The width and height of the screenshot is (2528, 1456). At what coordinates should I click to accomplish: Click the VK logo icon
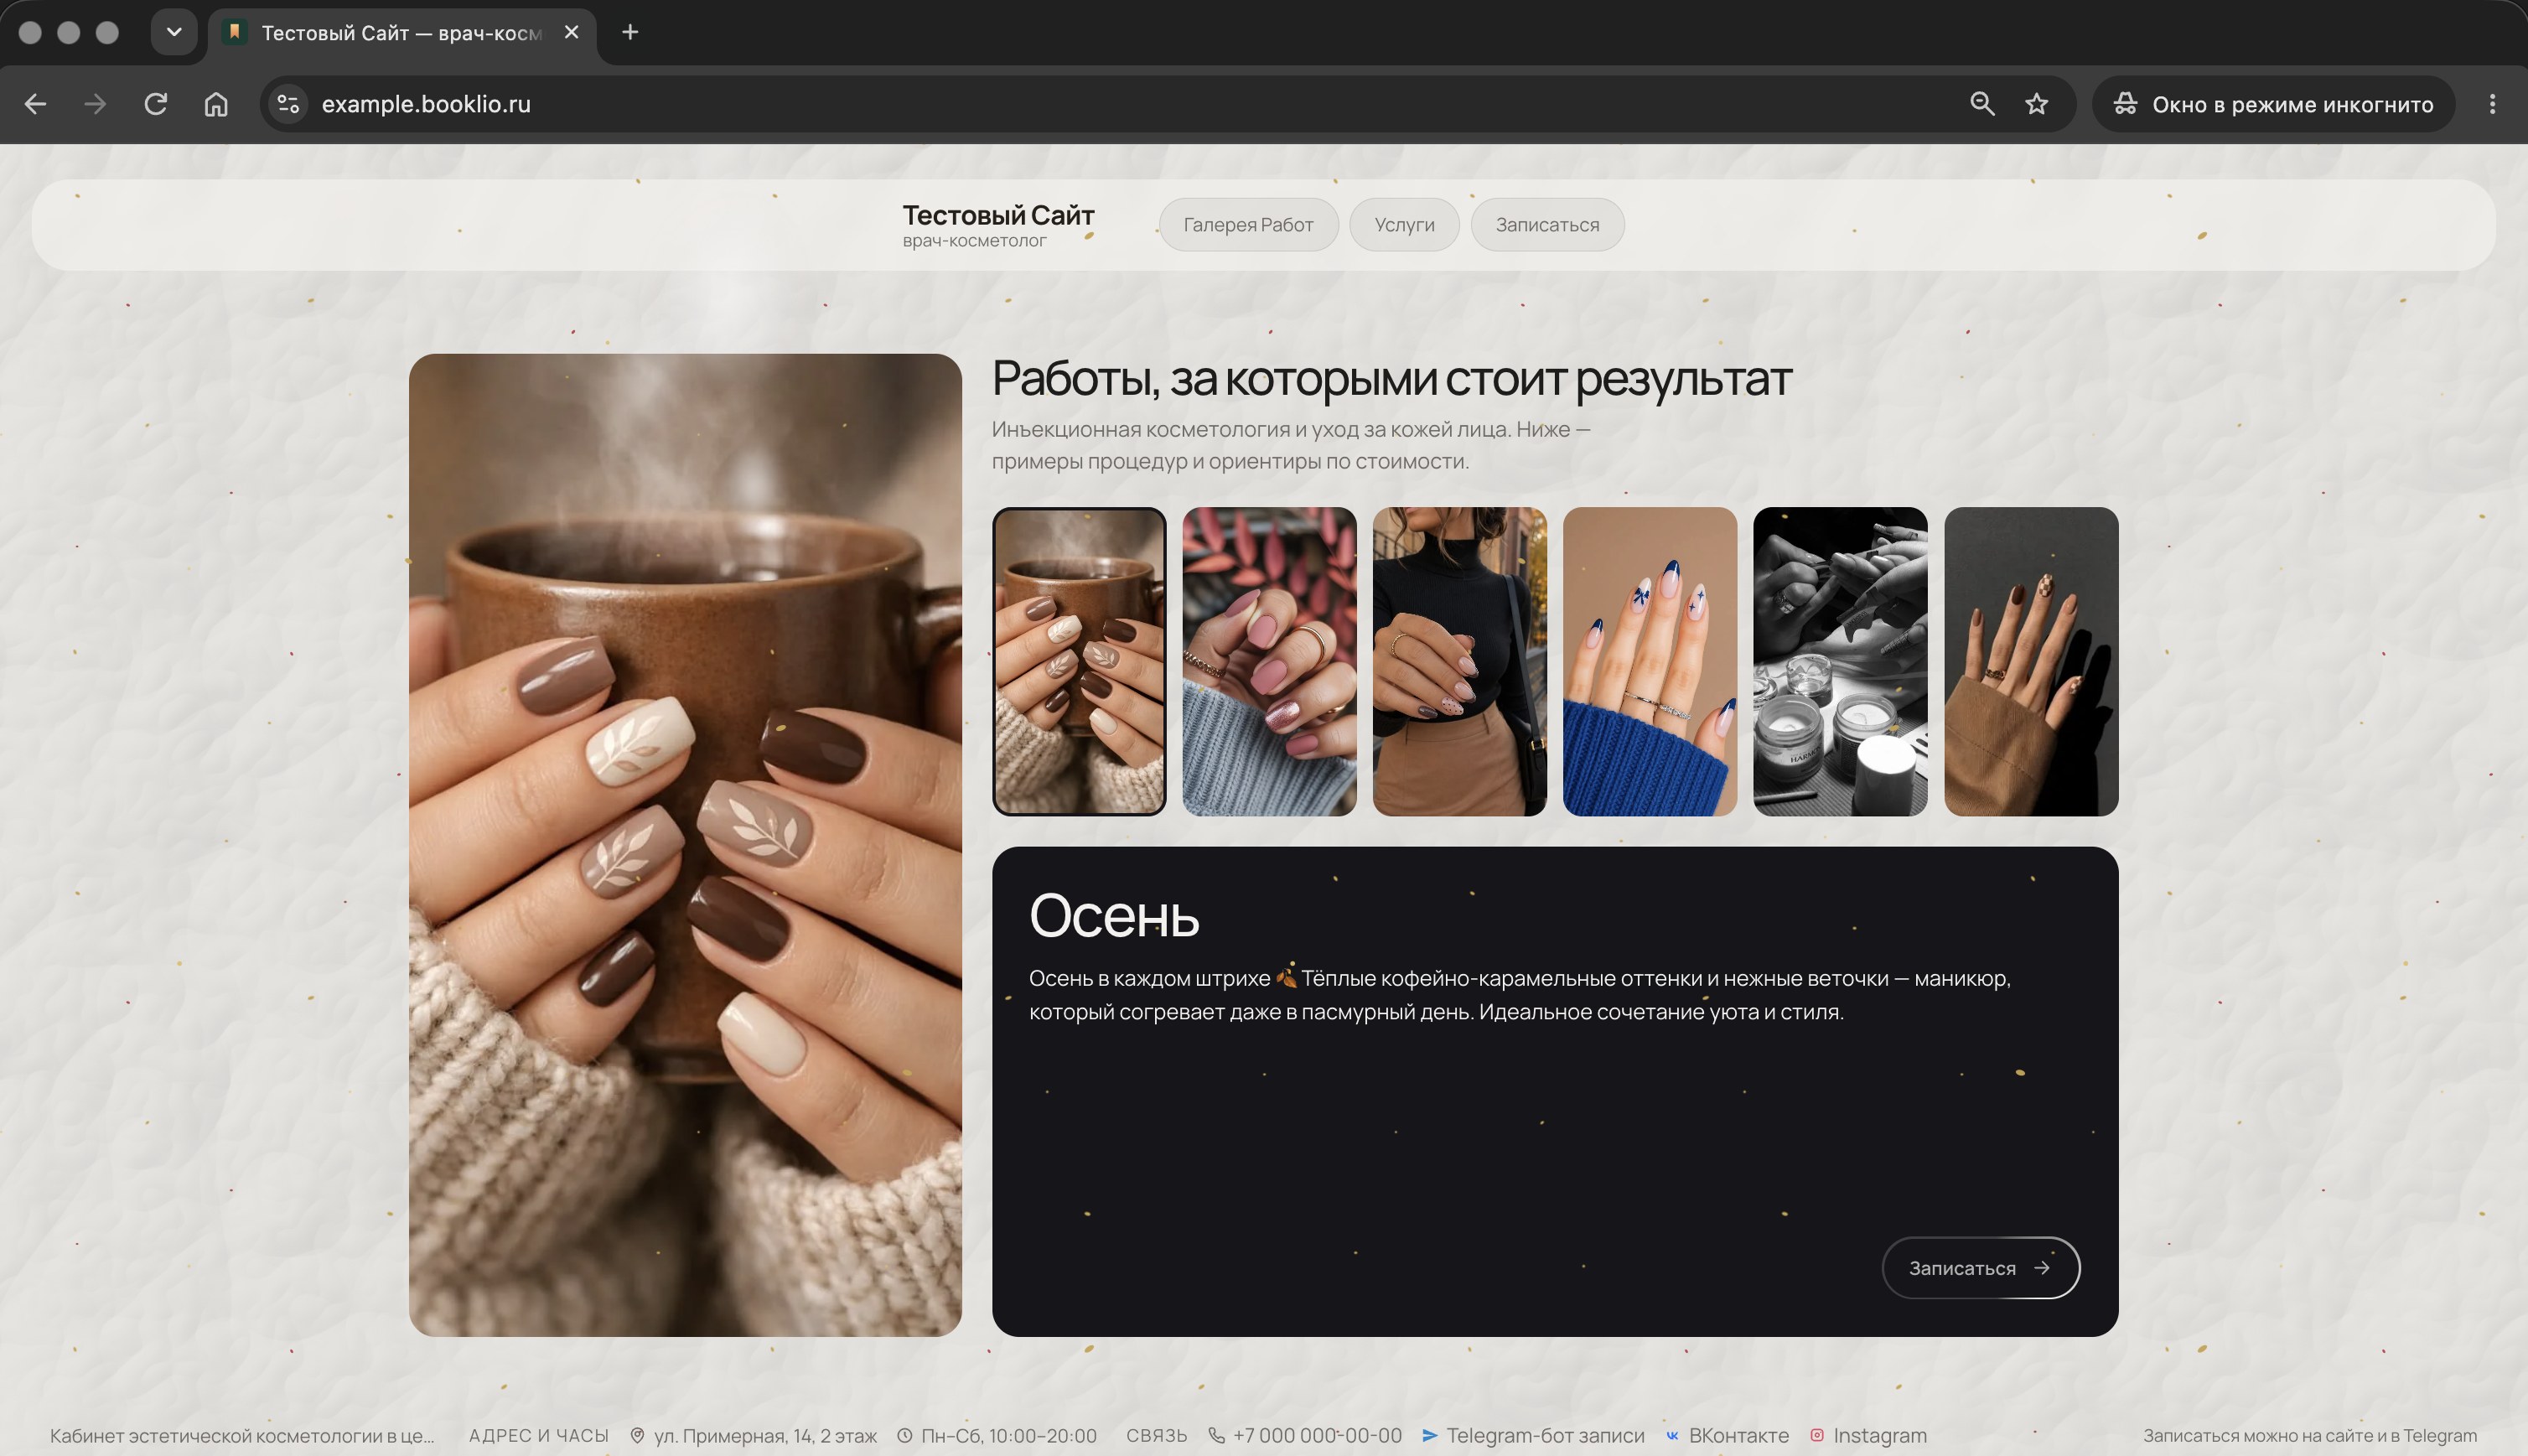1672,1435
